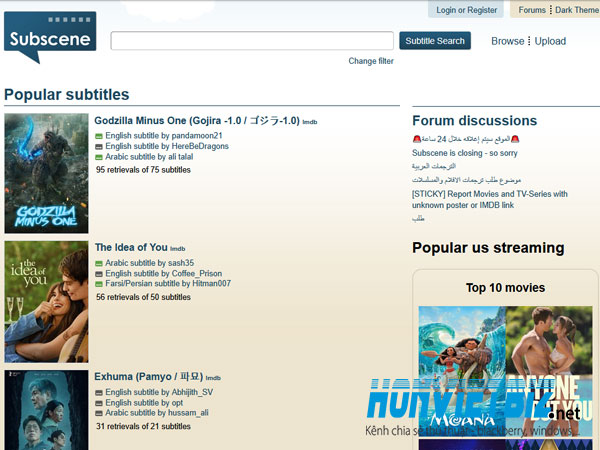The width and height of the screenshot is (600, 450).
Task: Open 'Subscene is closing - so sorry' thread
Action: pos(465,153)
